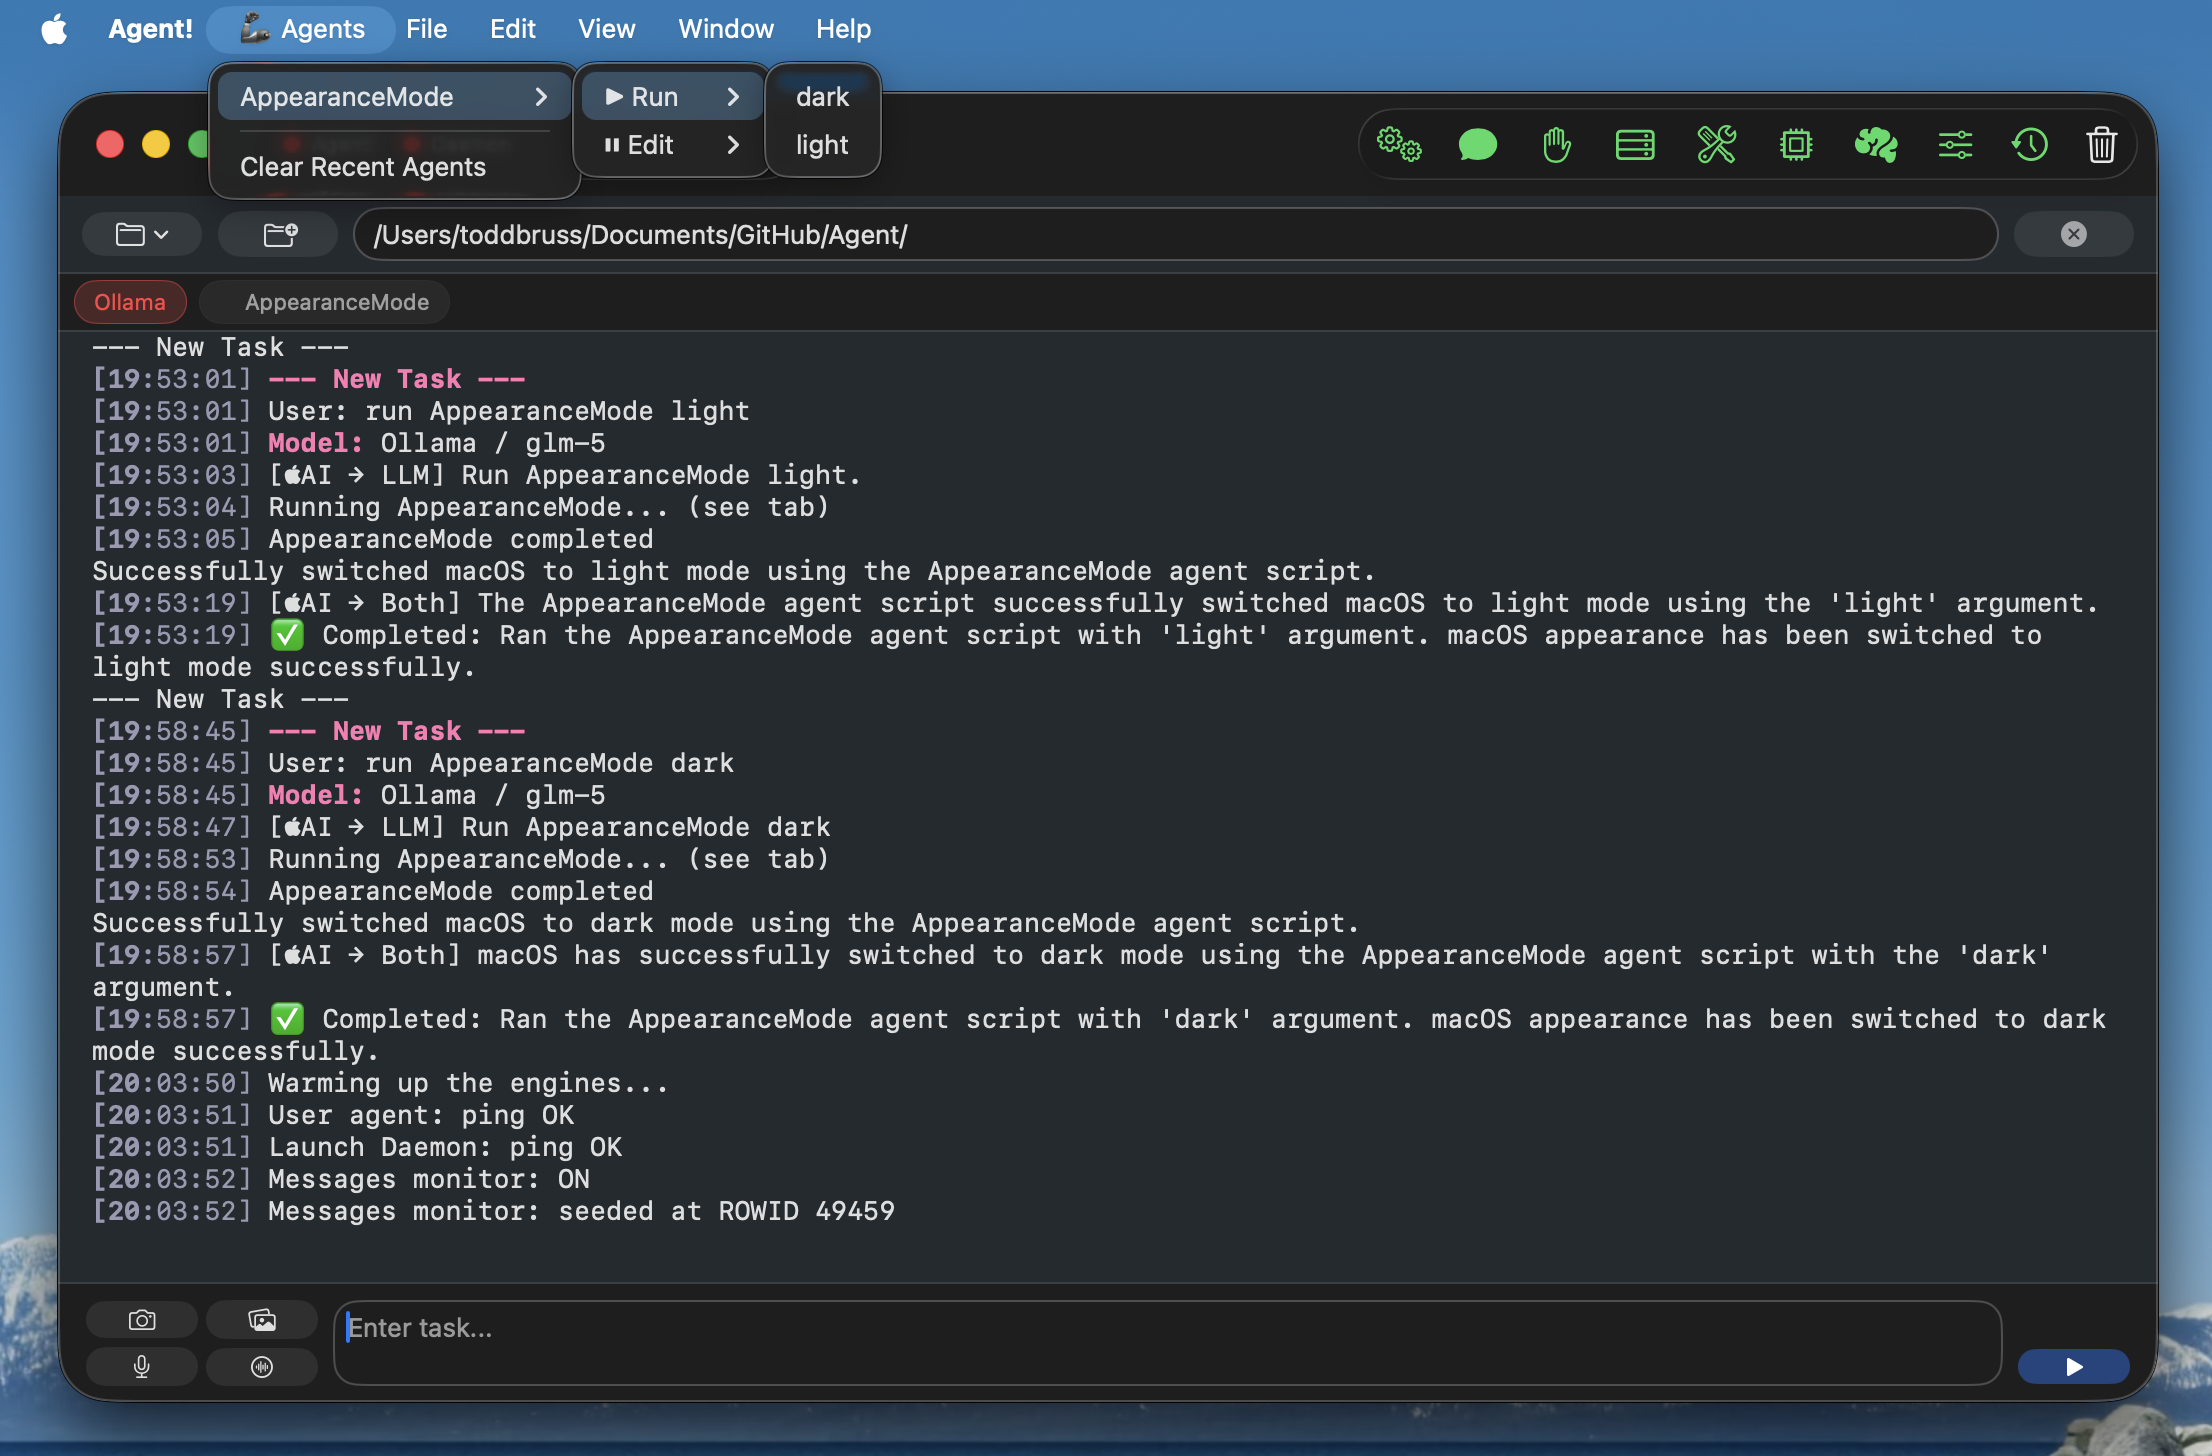
Task: Click the 'User: run AppearanceMode dark' log line
Action: 413,763
